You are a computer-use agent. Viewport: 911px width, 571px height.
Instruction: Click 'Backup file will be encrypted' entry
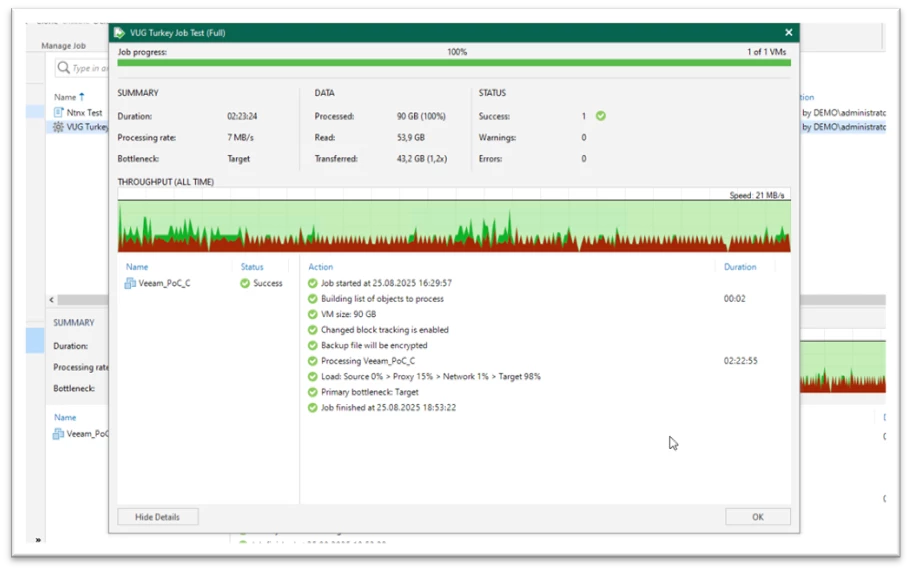click(374, 345)
